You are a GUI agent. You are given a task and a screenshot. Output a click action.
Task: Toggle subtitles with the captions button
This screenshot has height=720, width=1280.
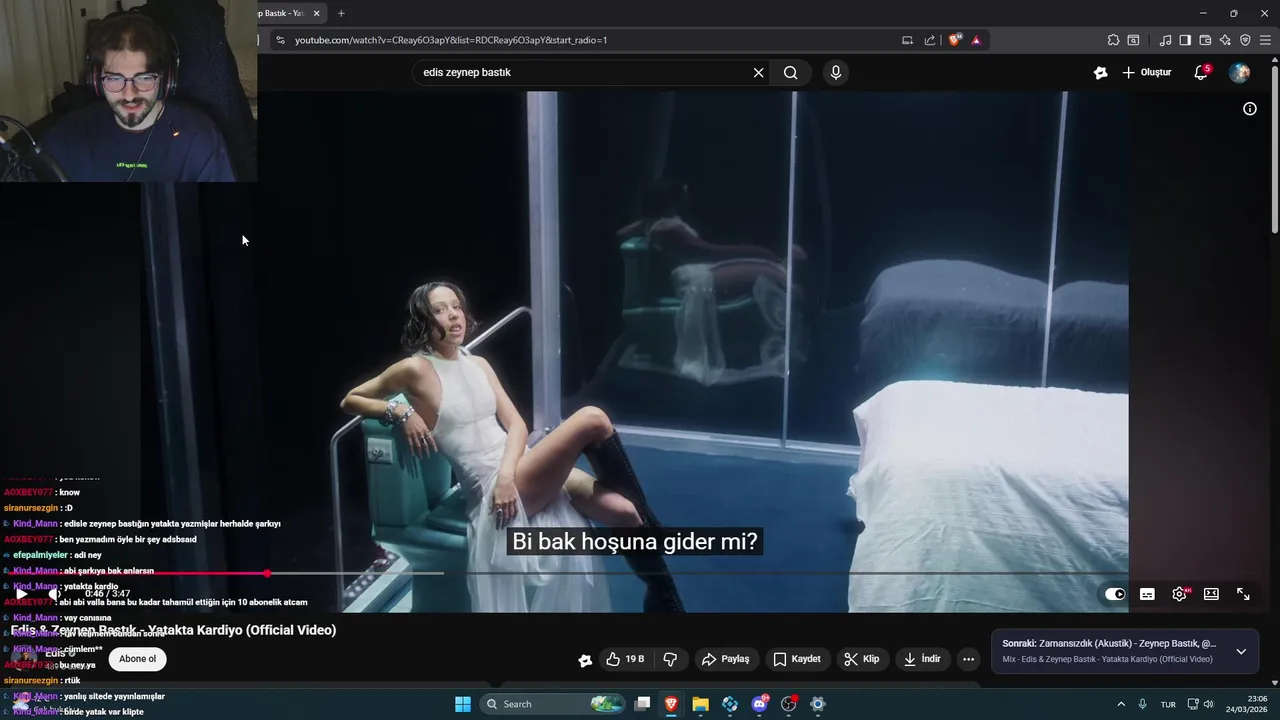[x=1147, y=594]
